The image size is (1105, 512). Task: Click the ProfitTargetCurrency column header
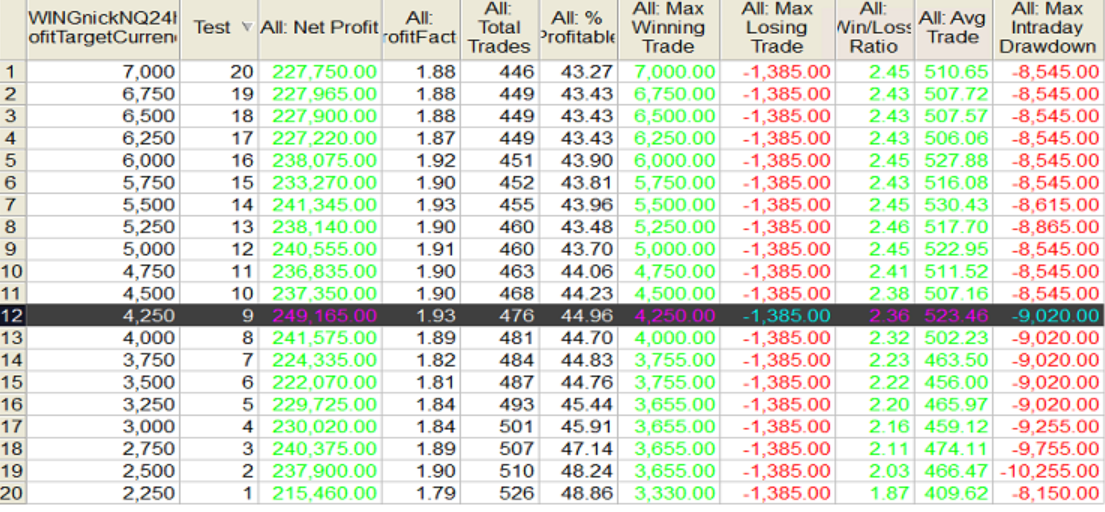[102, 29]
